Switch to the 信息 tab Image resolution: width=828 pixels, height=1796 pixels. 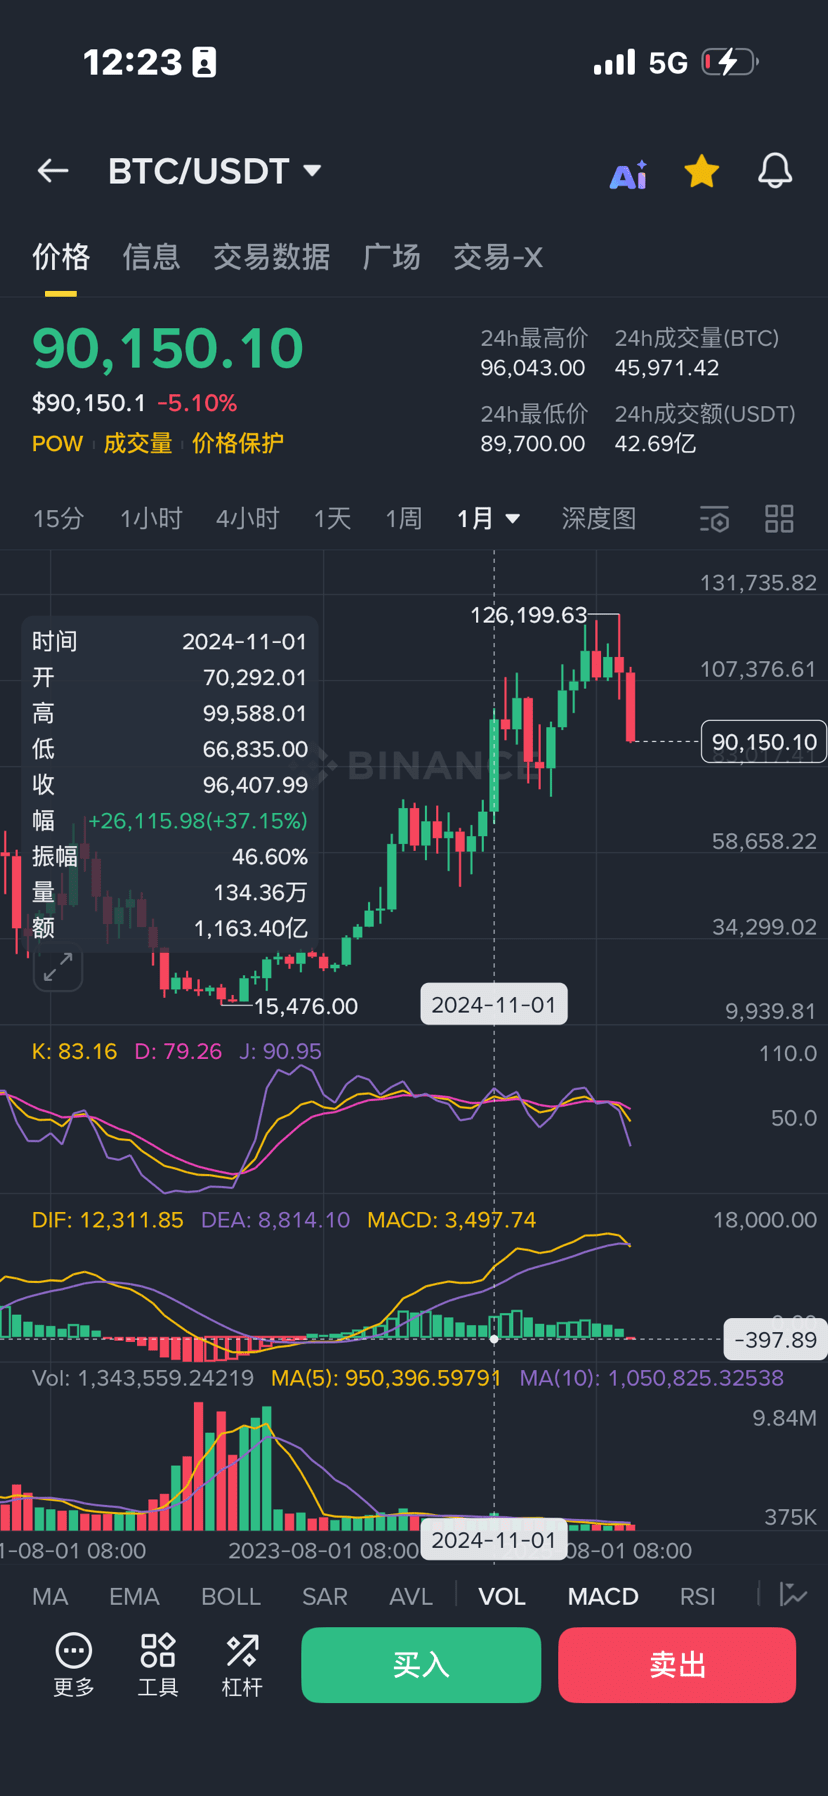click(x=151, y=257)
